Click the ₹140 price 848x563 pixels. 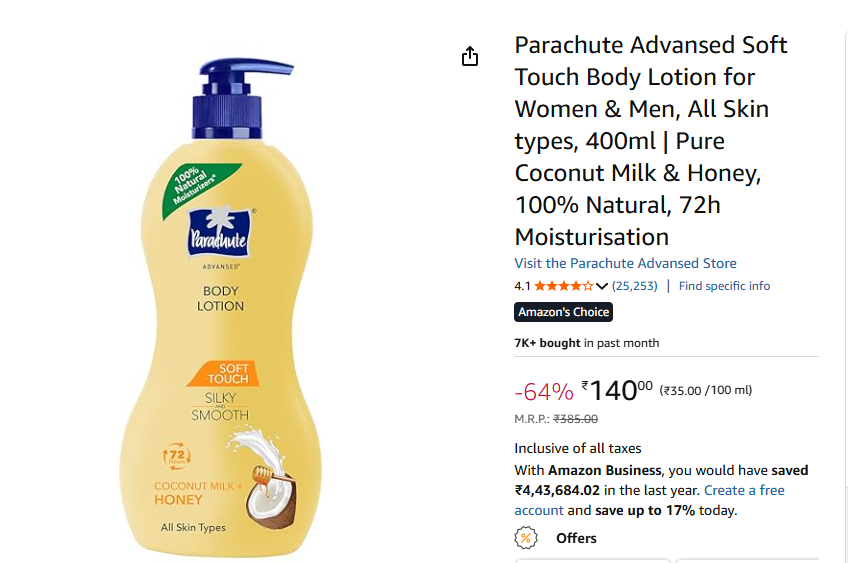point(617,389)
